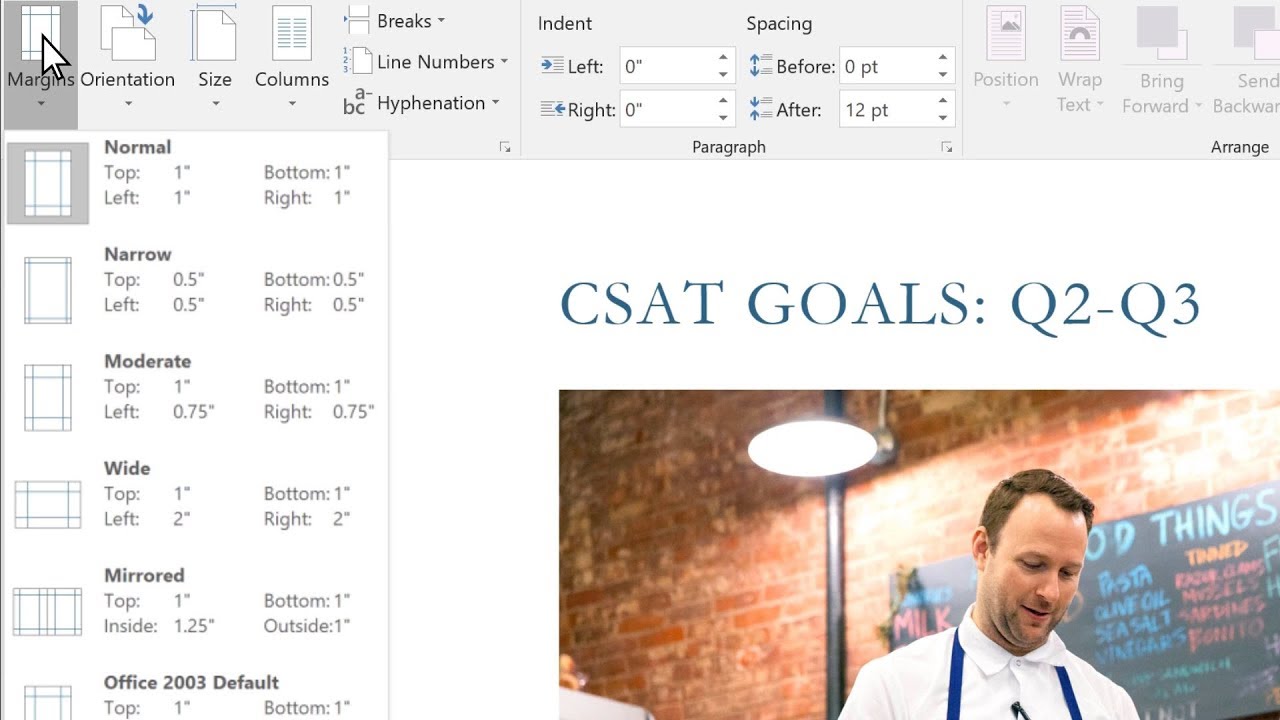Expand the Bring Forward dropdown arrow
Viewport: 1280px width, 720px height.
1197,106
